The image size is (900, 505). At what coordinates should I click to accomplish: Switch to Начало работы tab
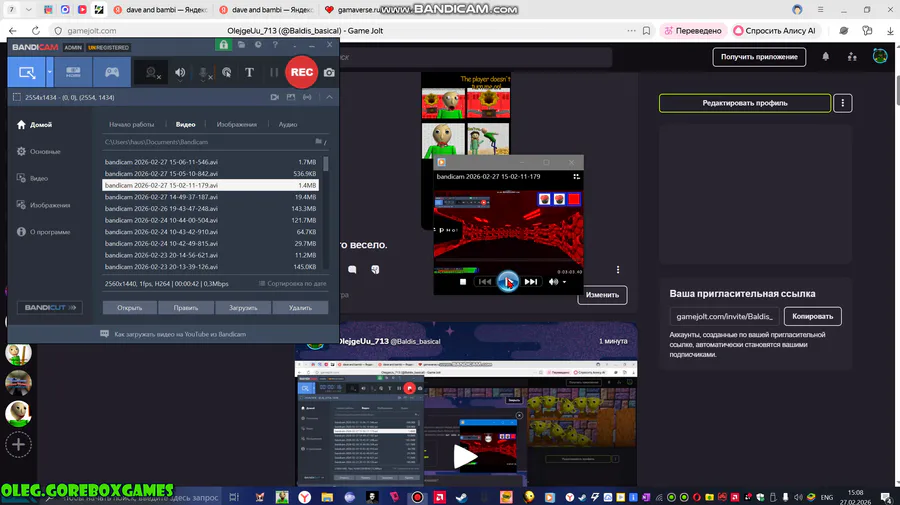coord(131,125)
